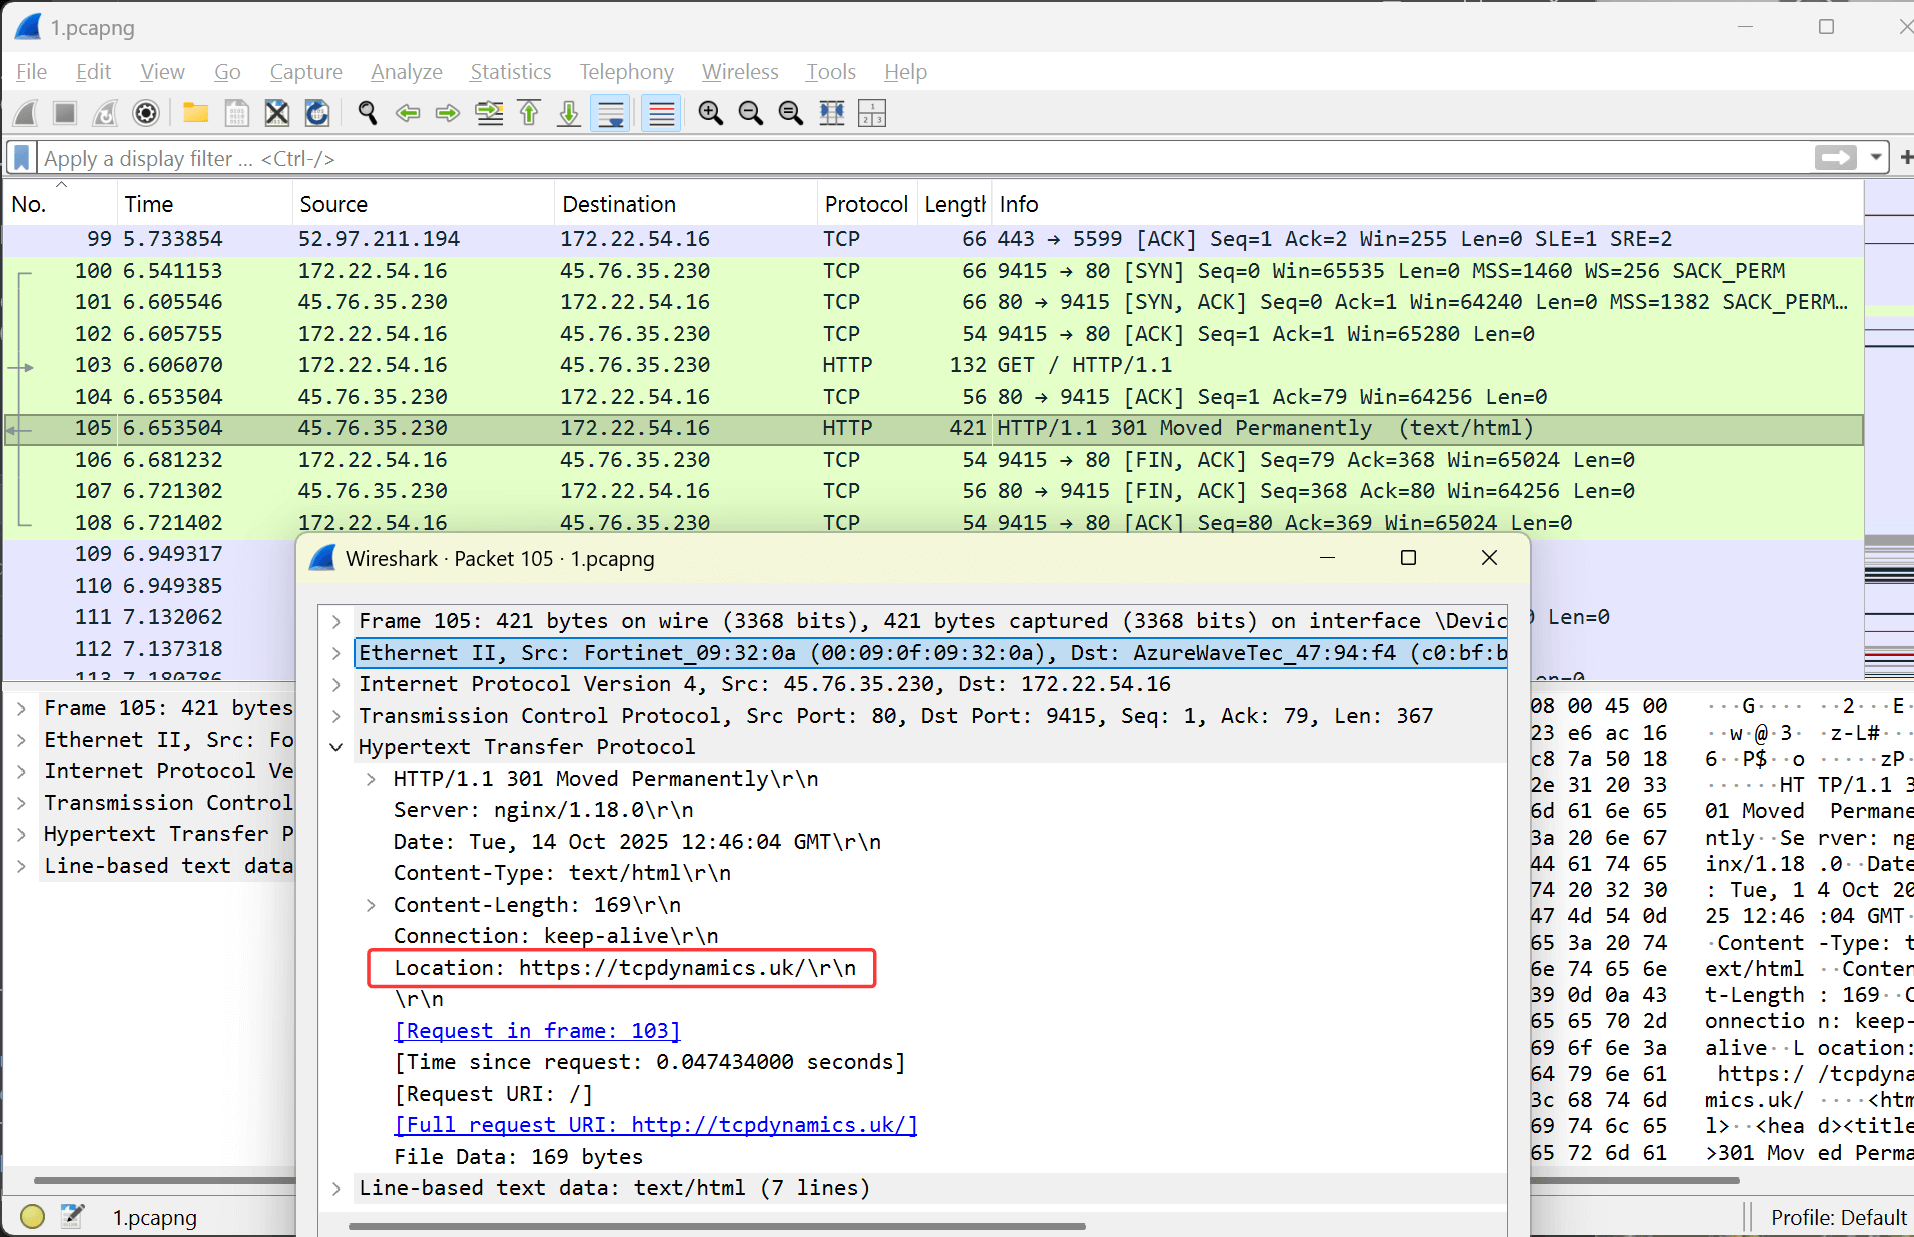Click the go to first packet icon
Image resolution: width=1914 pixels, height=1237 pixels.
coord(529,114)
